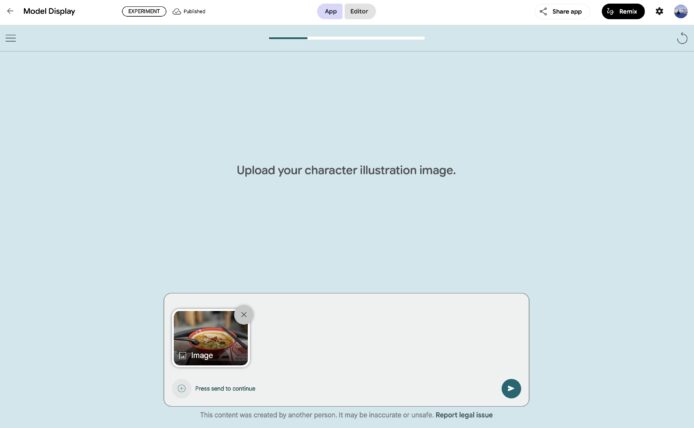Click the plus add-attachment icon

(181, 388)
